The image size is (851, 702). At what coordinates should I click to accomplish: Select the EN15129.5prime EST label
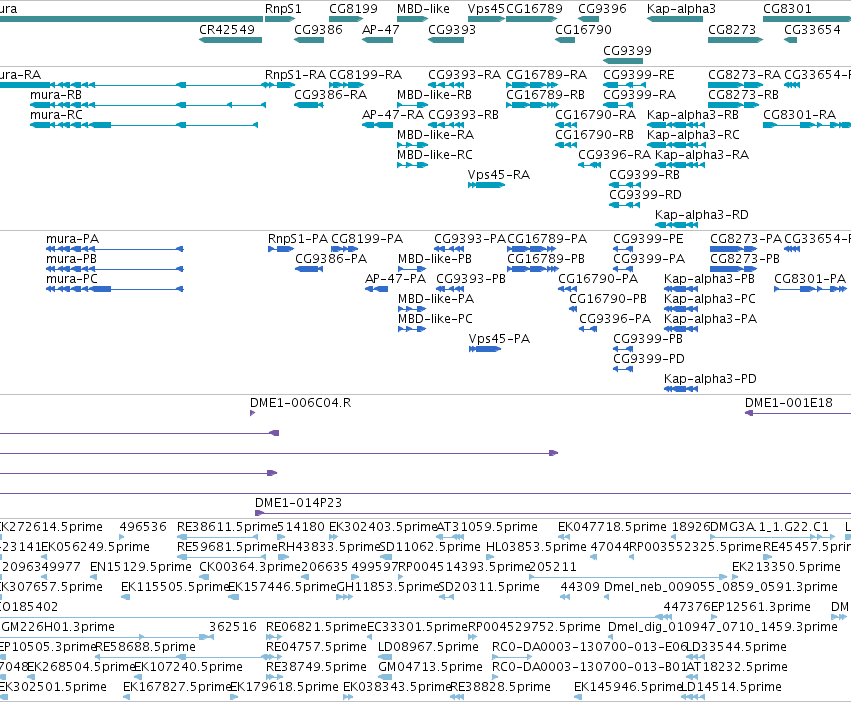click(141, 567)
